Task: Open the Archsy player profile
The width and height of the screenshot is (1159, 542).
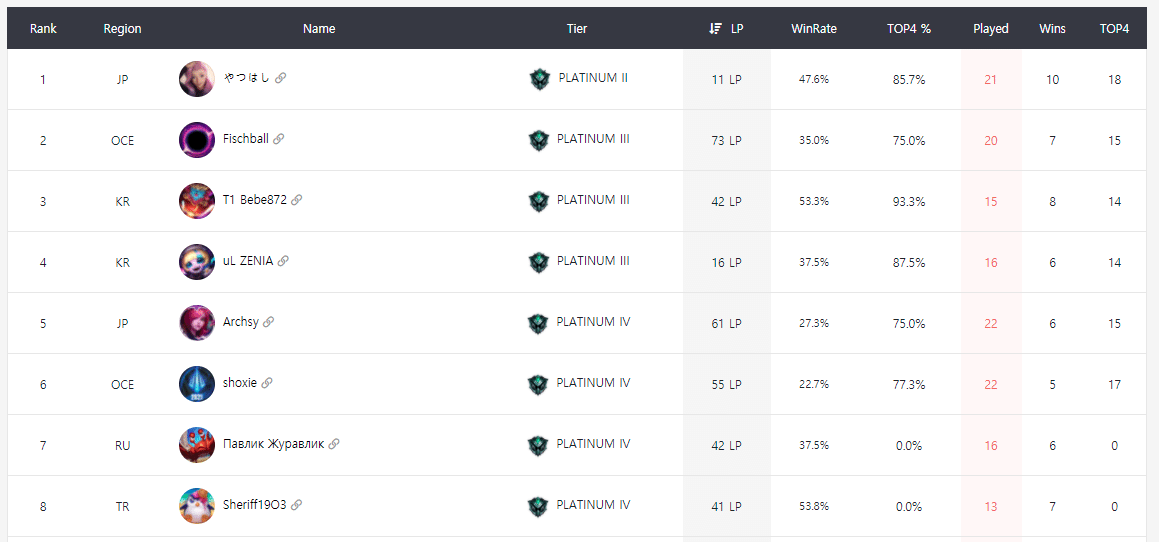Action: pyautogui.click(x=240, y=322)
